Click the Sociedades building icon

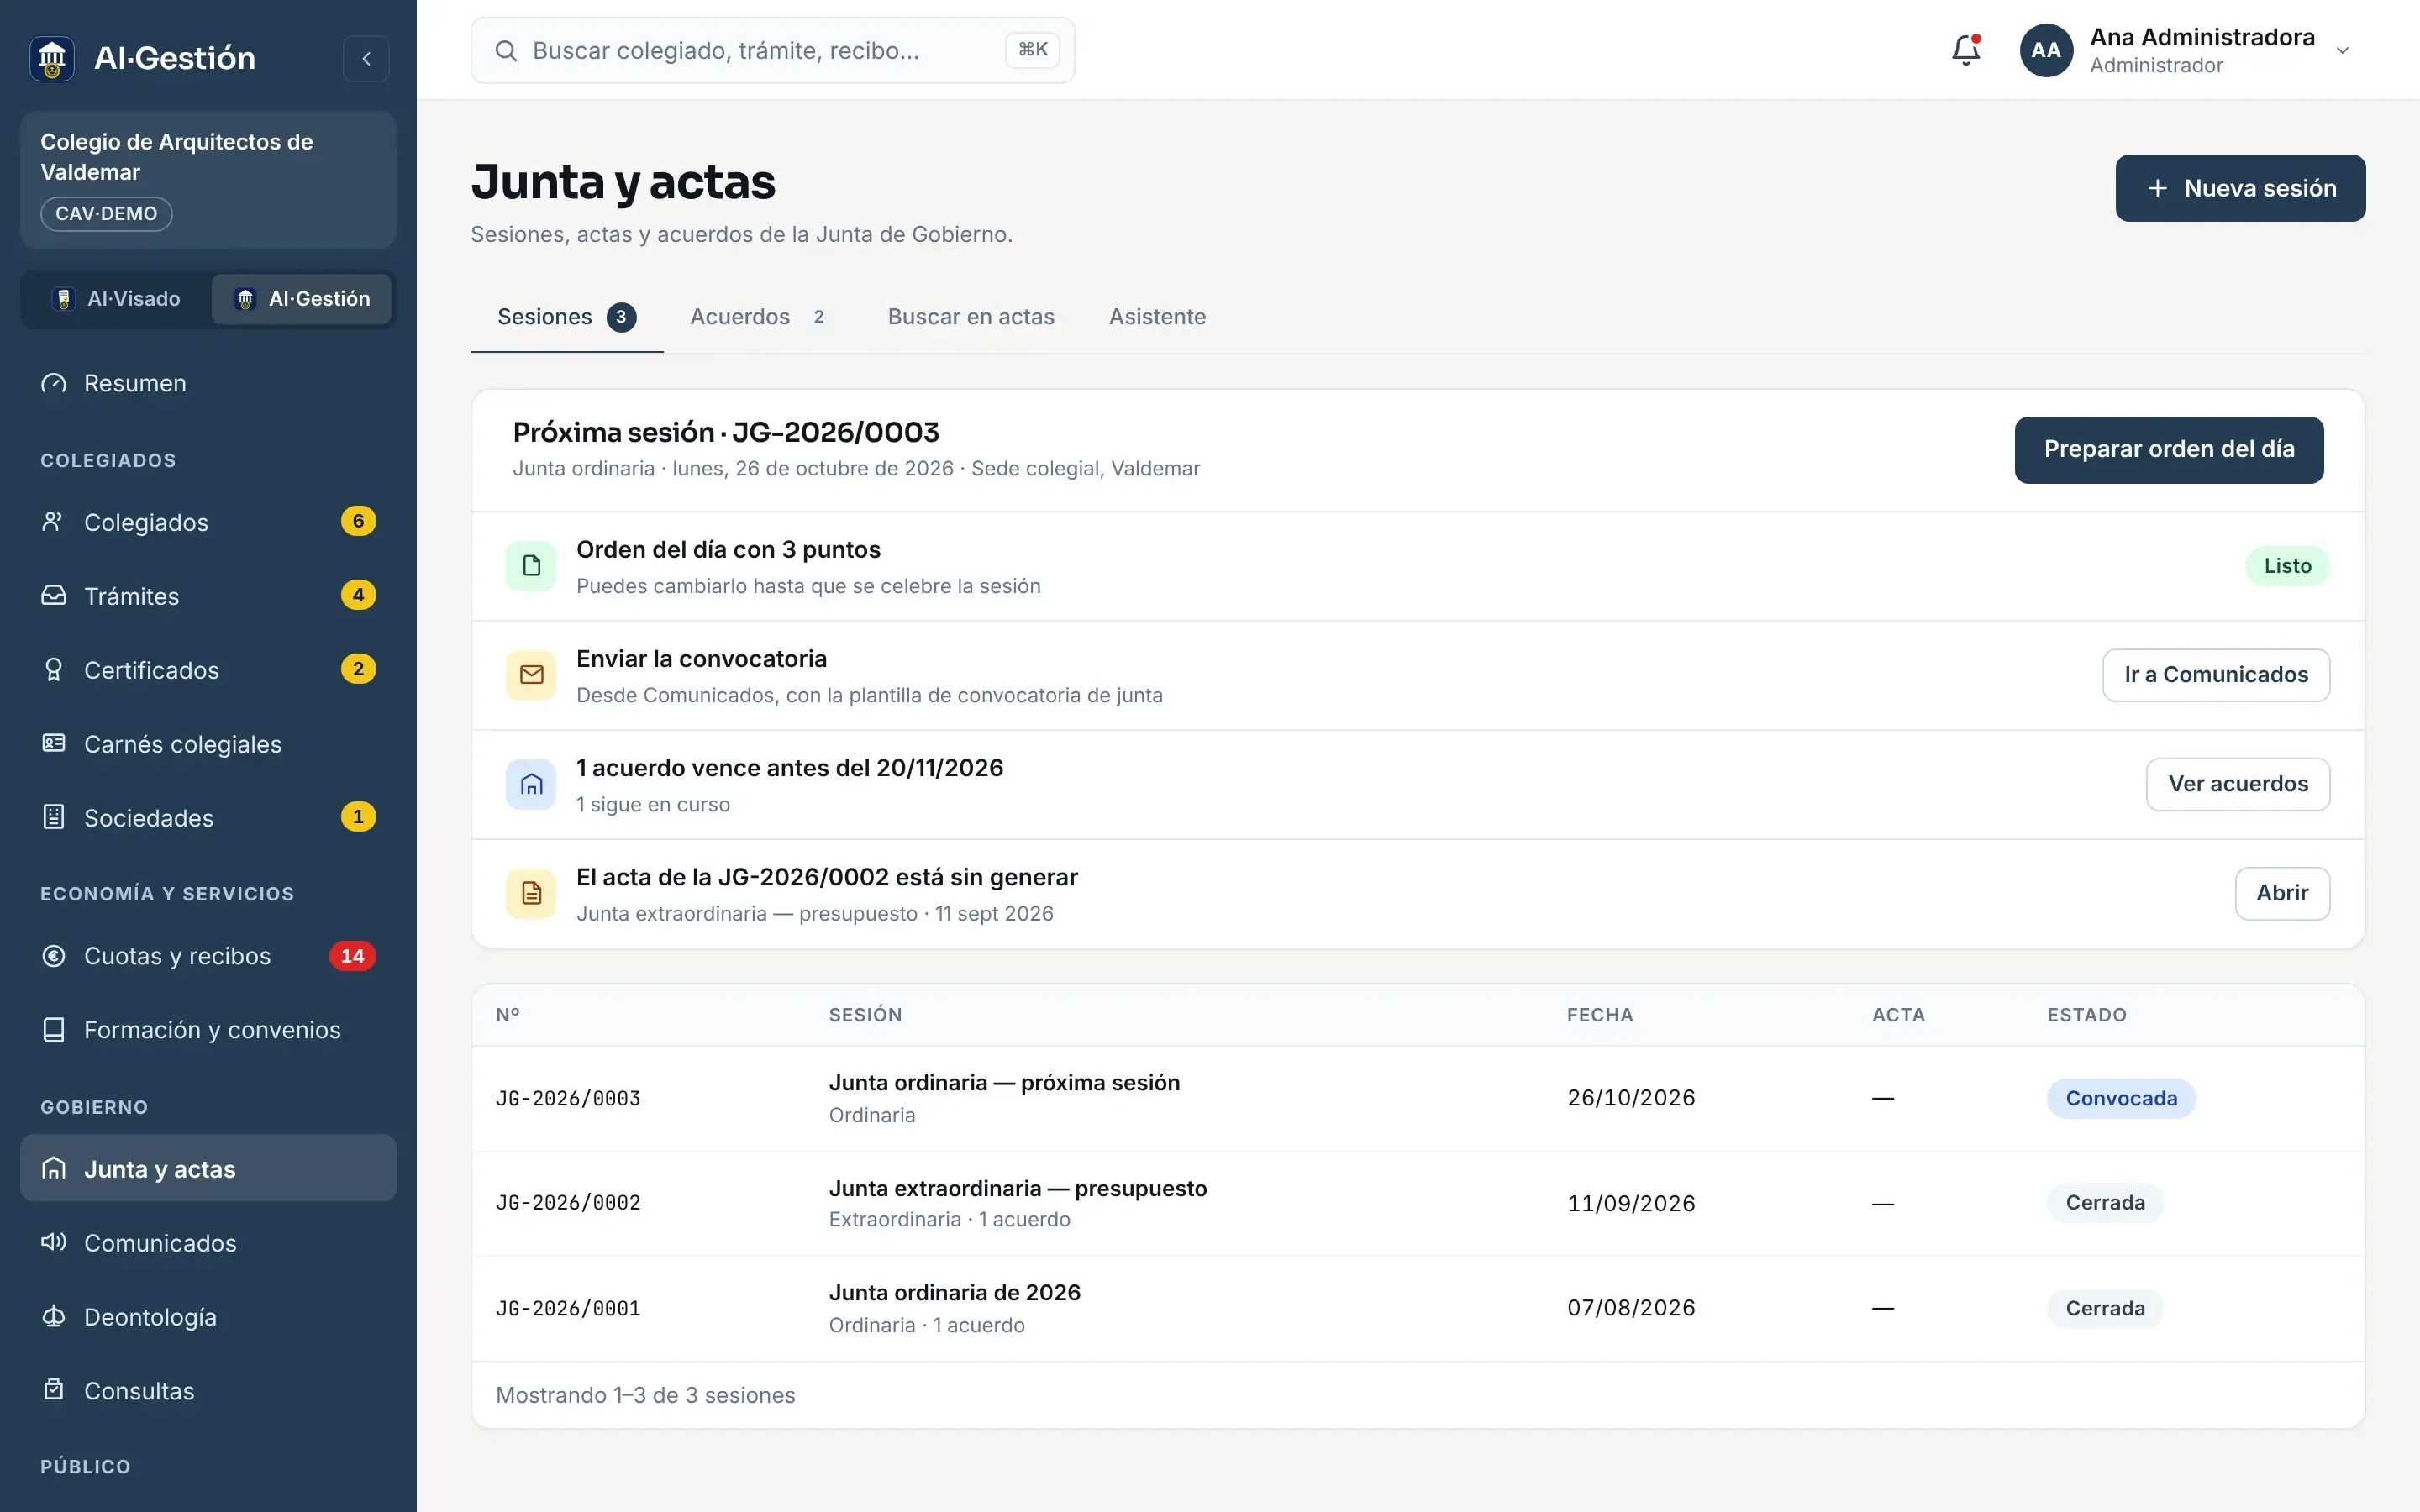(53, 818)
